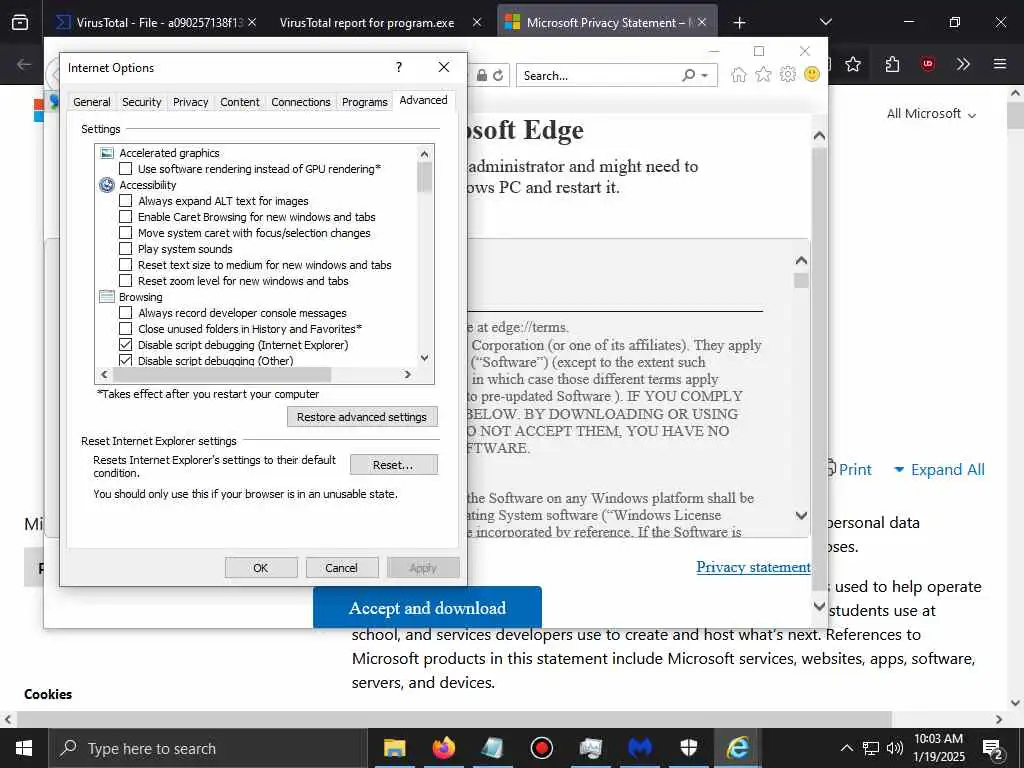Open Malwarebytes icon in taskbar
The width and height of the screenshot is (1024, 768).
tap(640, 748)
